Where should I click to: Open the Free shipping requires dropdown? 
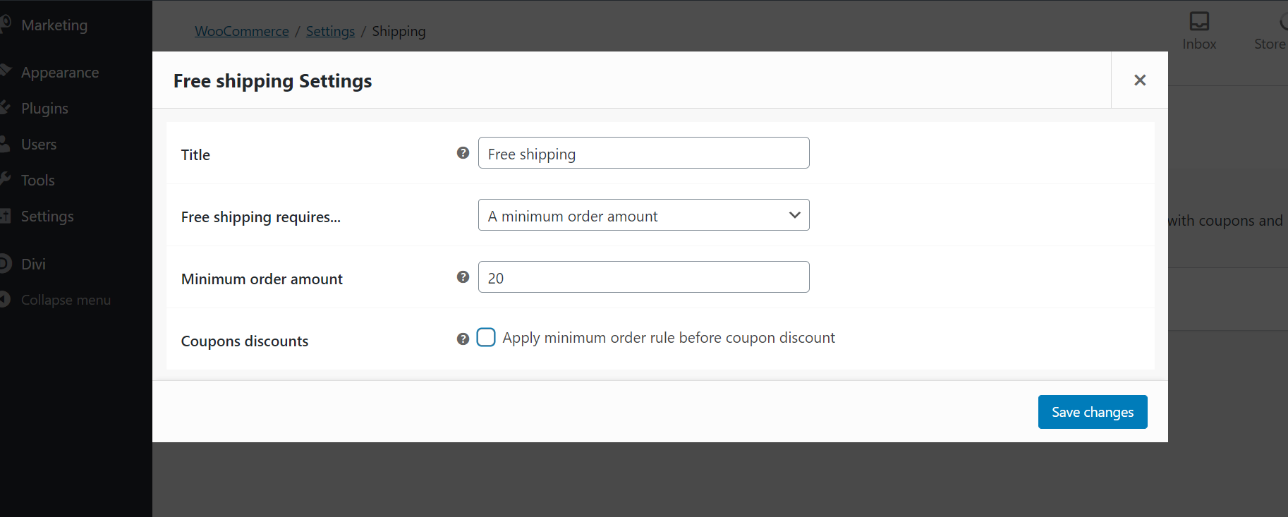pyautogui.click(x=643, y=215)
